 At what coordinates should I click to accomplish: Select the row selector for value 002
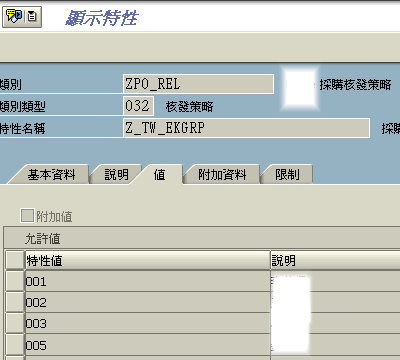click(x=15, y=302)
